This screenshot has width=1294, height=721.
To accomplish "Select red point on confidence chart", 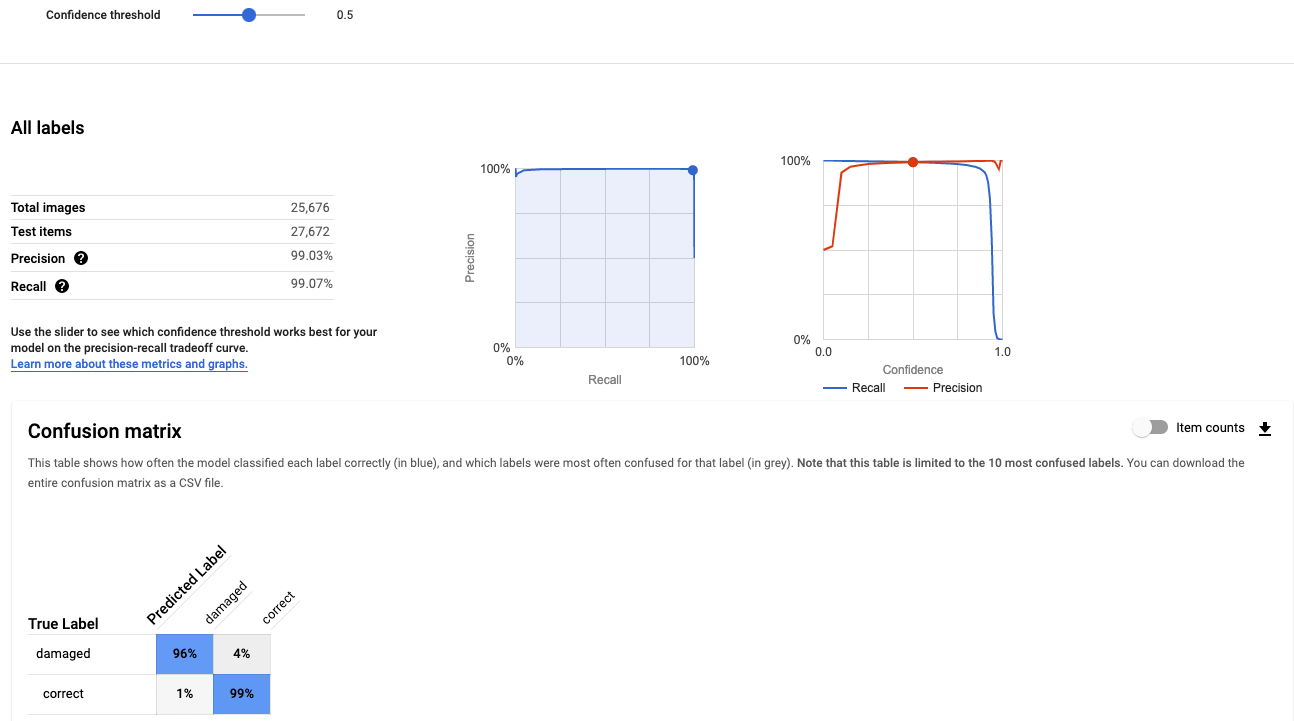I will coord(912,162).
